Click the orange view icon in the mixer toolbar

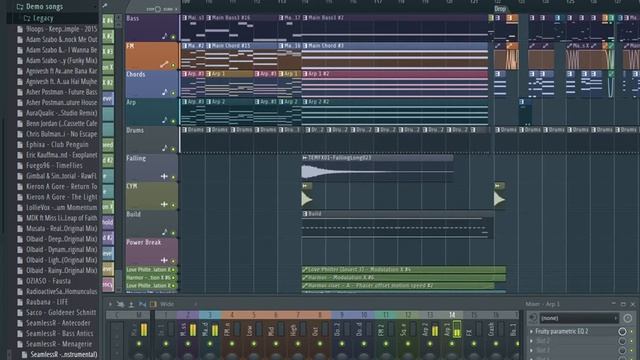[x=153, y=304]
